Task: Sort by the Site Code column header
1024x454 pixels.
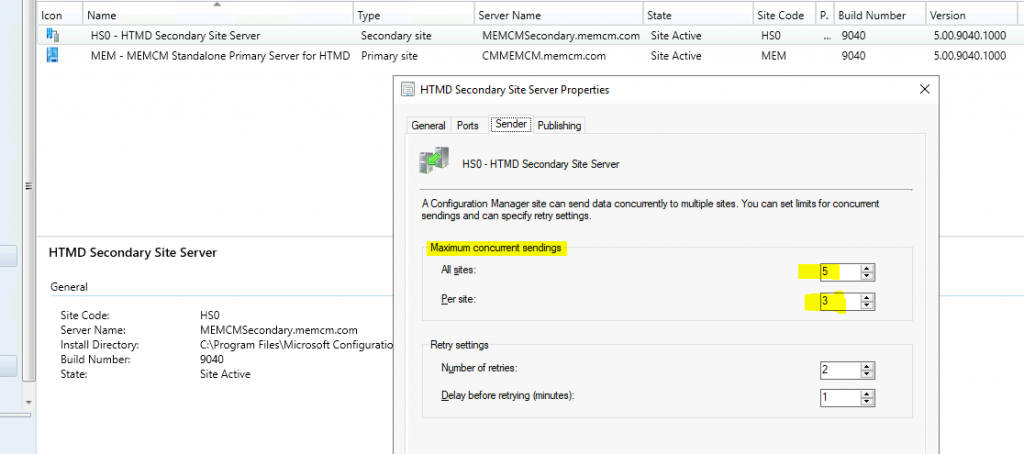Action: point(785,15)
